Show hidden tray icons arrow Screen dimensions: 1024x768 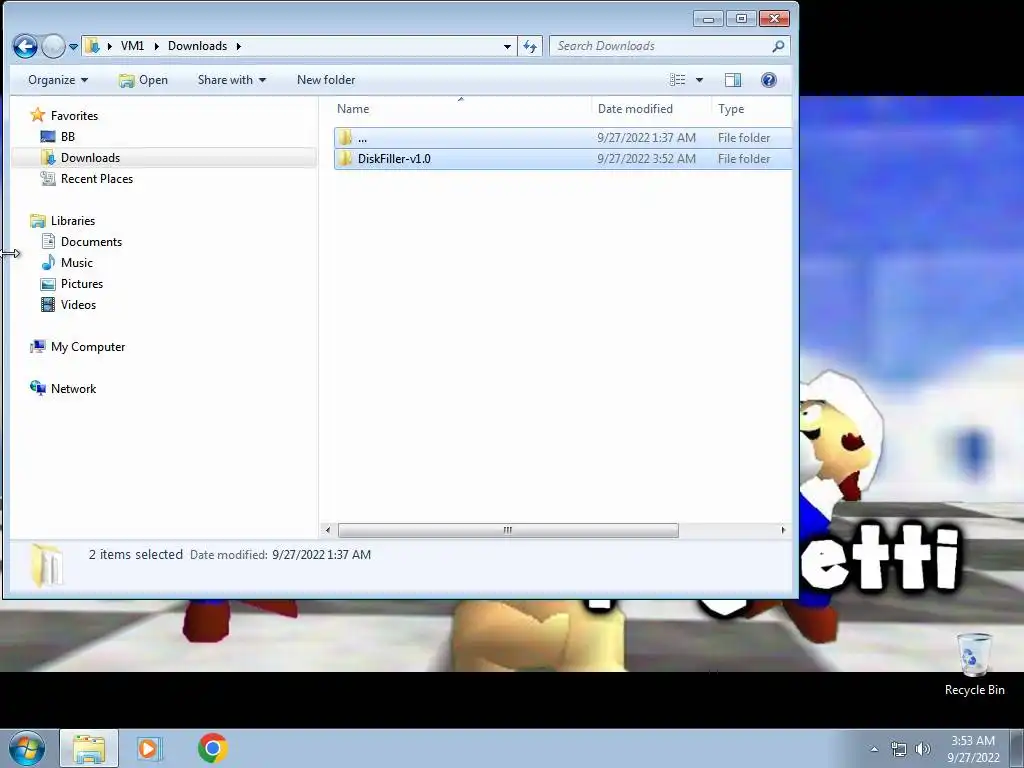click(x=874, y=749)
